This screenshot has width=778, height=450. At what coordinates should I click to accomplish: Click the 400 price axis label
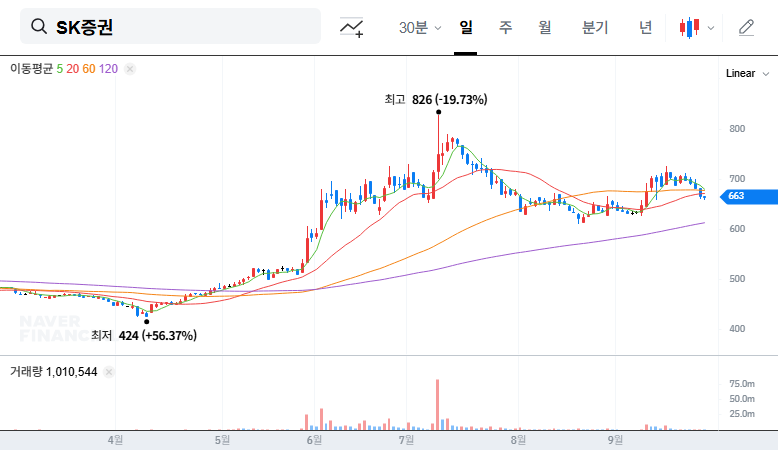pyautogui.click(x=737, y=328)
